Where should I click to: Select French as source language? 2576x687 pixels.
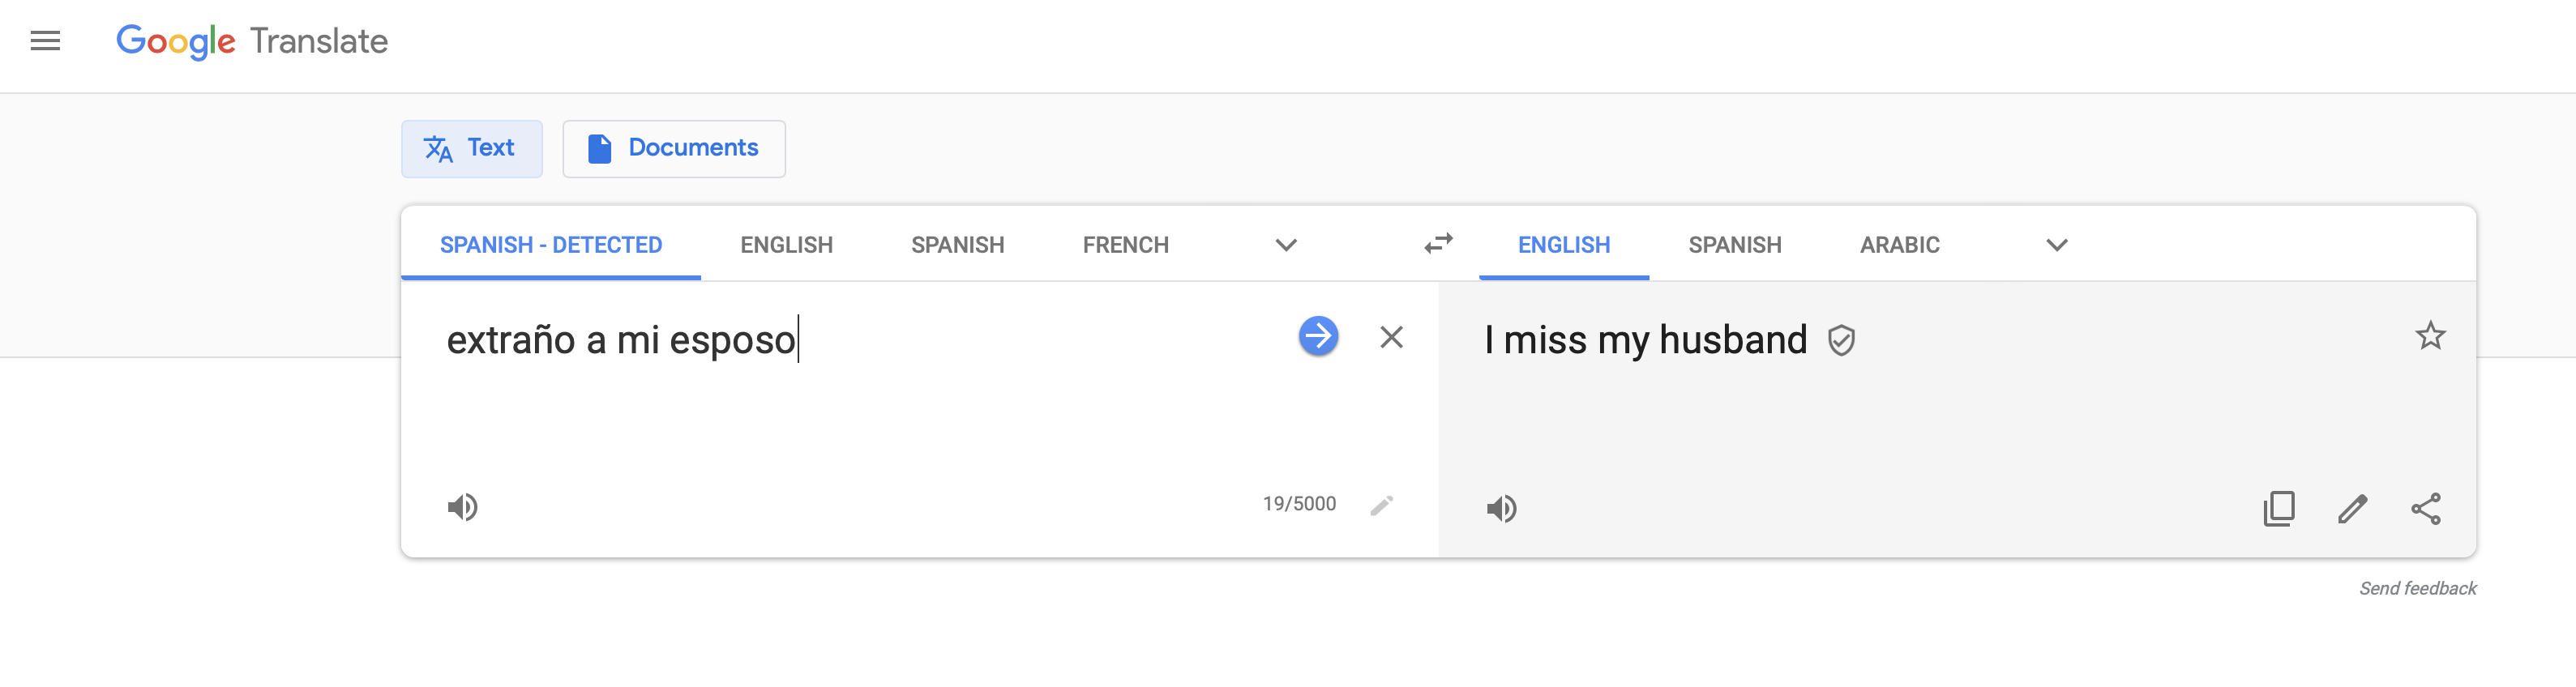[x=1125, y=245]
